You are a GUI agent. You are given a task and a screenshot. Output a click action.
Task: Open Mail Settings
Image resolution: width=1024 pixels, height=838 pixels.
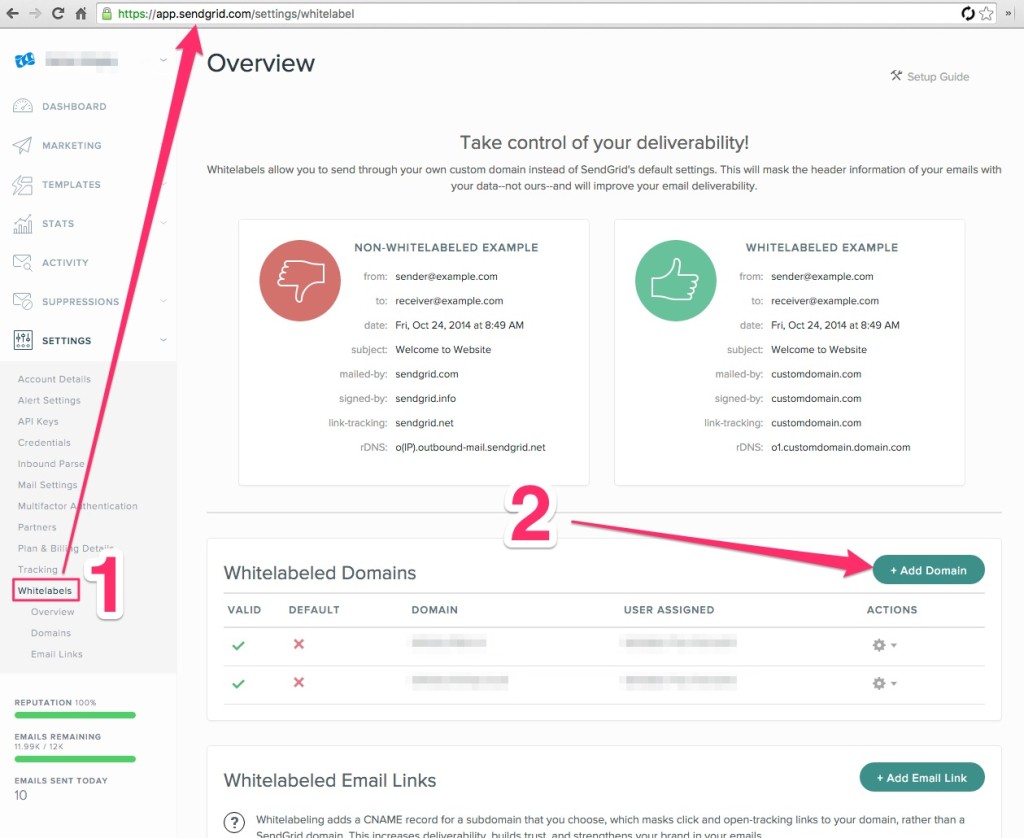(47, 485)
